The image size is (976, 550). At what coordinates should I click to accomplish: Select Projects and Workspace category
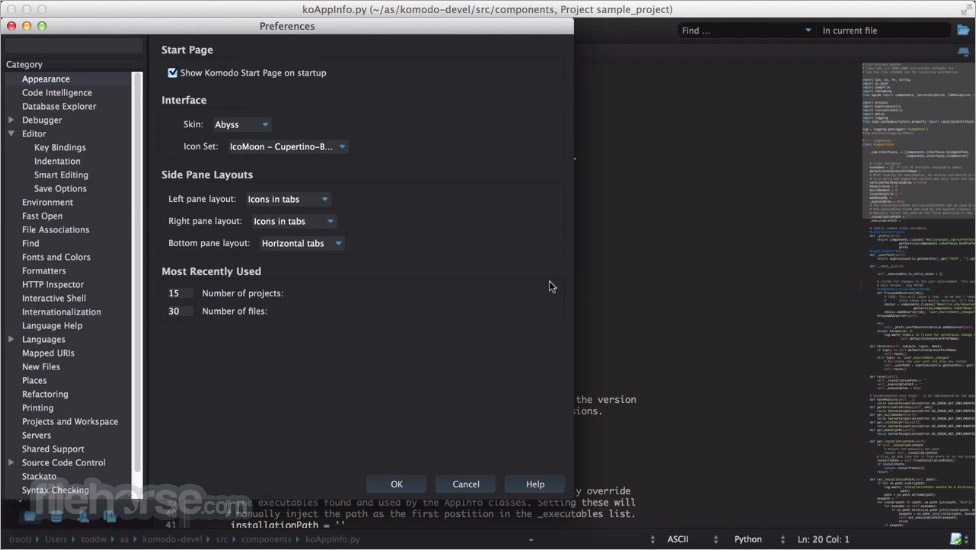(70, 421)
